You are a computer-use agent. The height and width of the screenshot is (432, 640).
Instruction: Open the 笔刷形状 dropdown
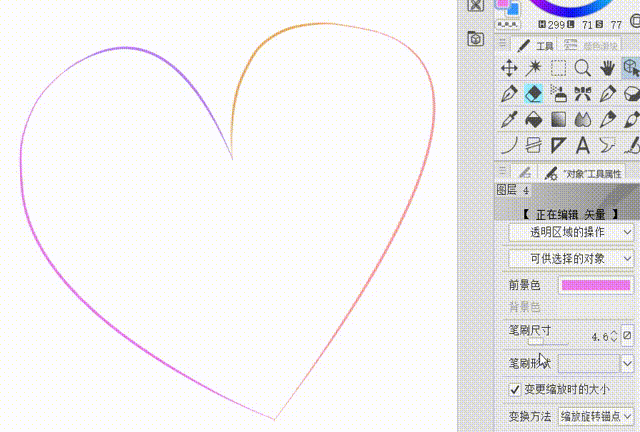[596, 363]
